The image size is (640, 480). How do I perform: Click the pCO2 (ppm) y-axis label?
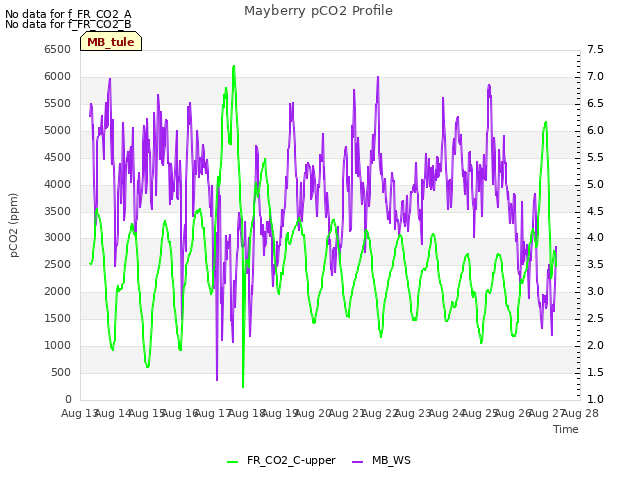tap(14, 225)
